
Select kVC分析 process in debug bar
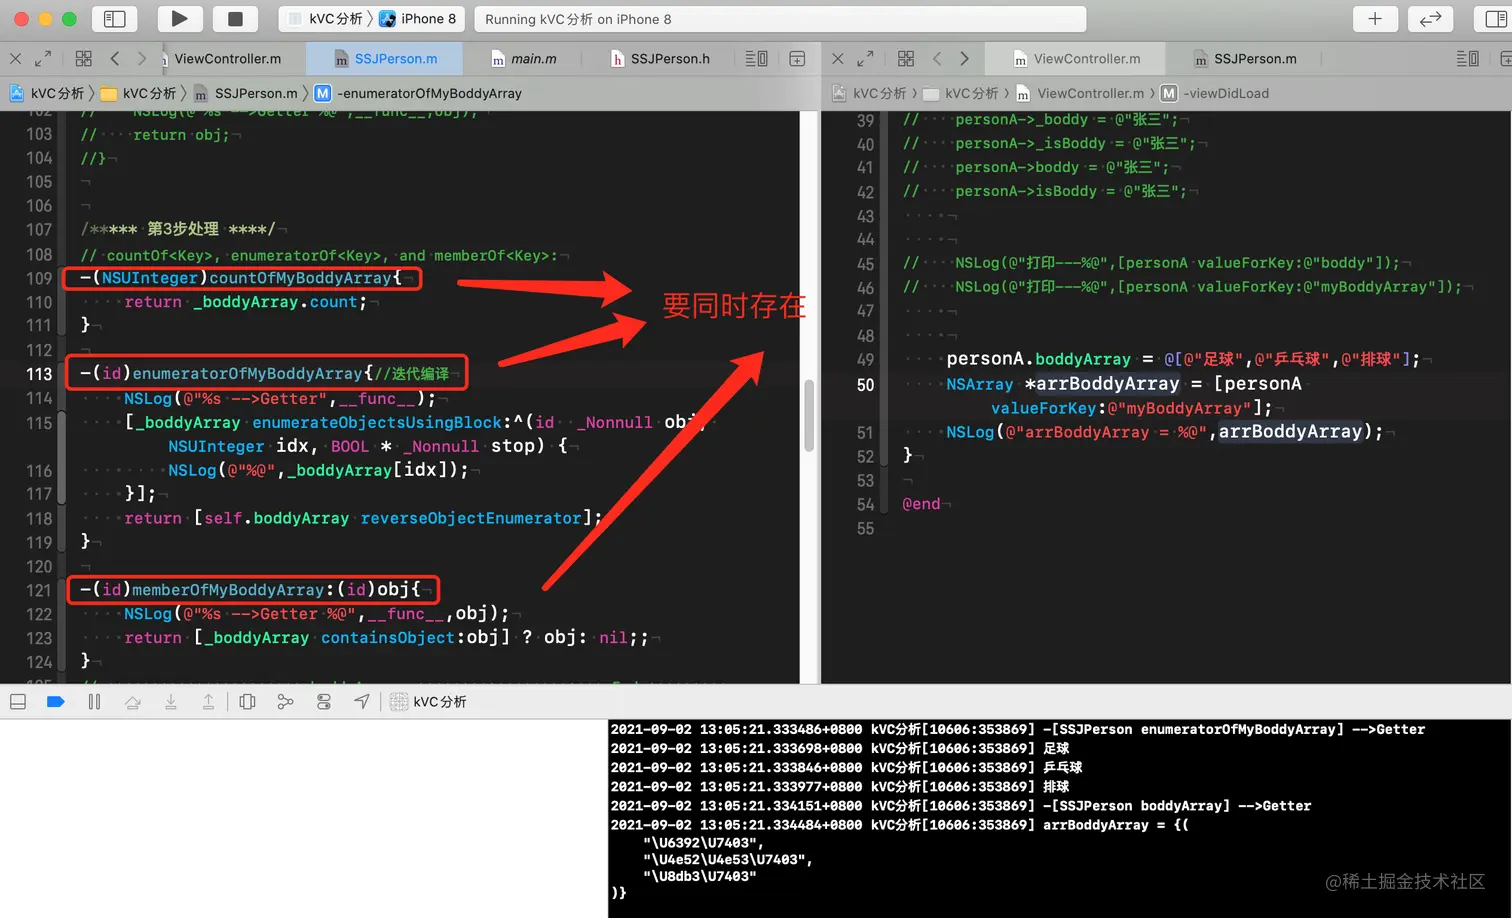click(x=428, y=702)
